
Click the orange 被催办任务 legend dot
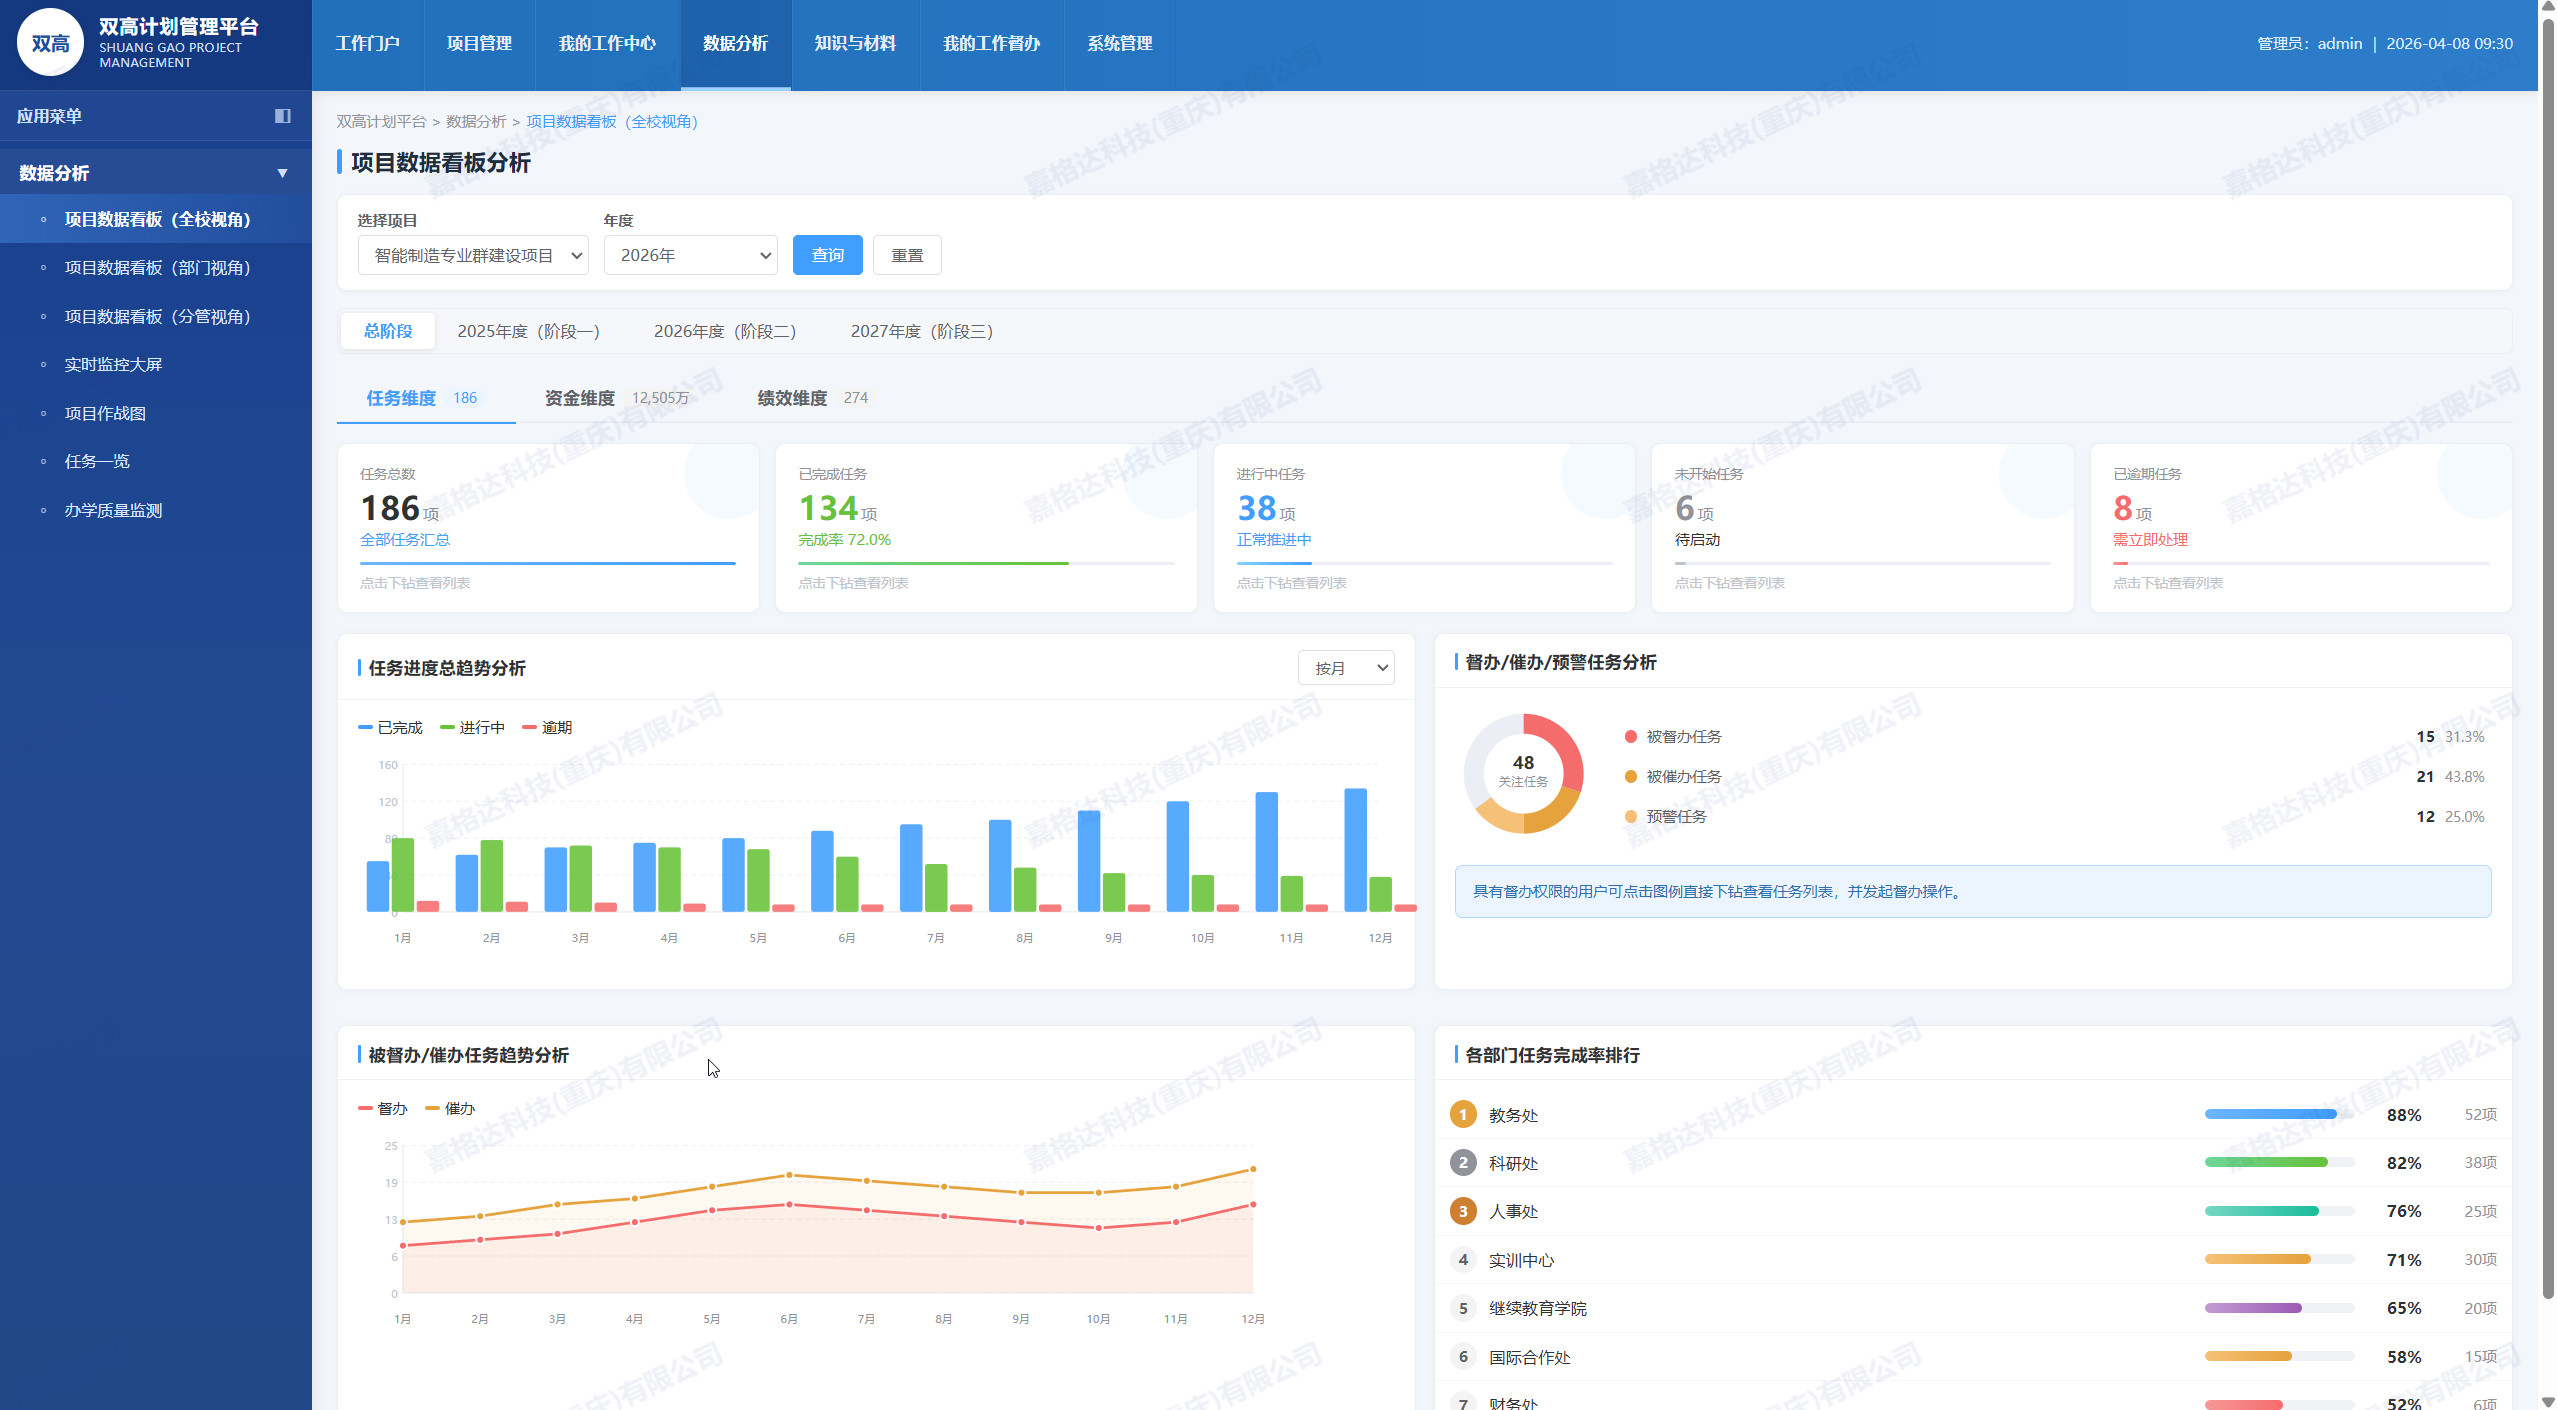pyautogui.click(x=1631, y=777)
